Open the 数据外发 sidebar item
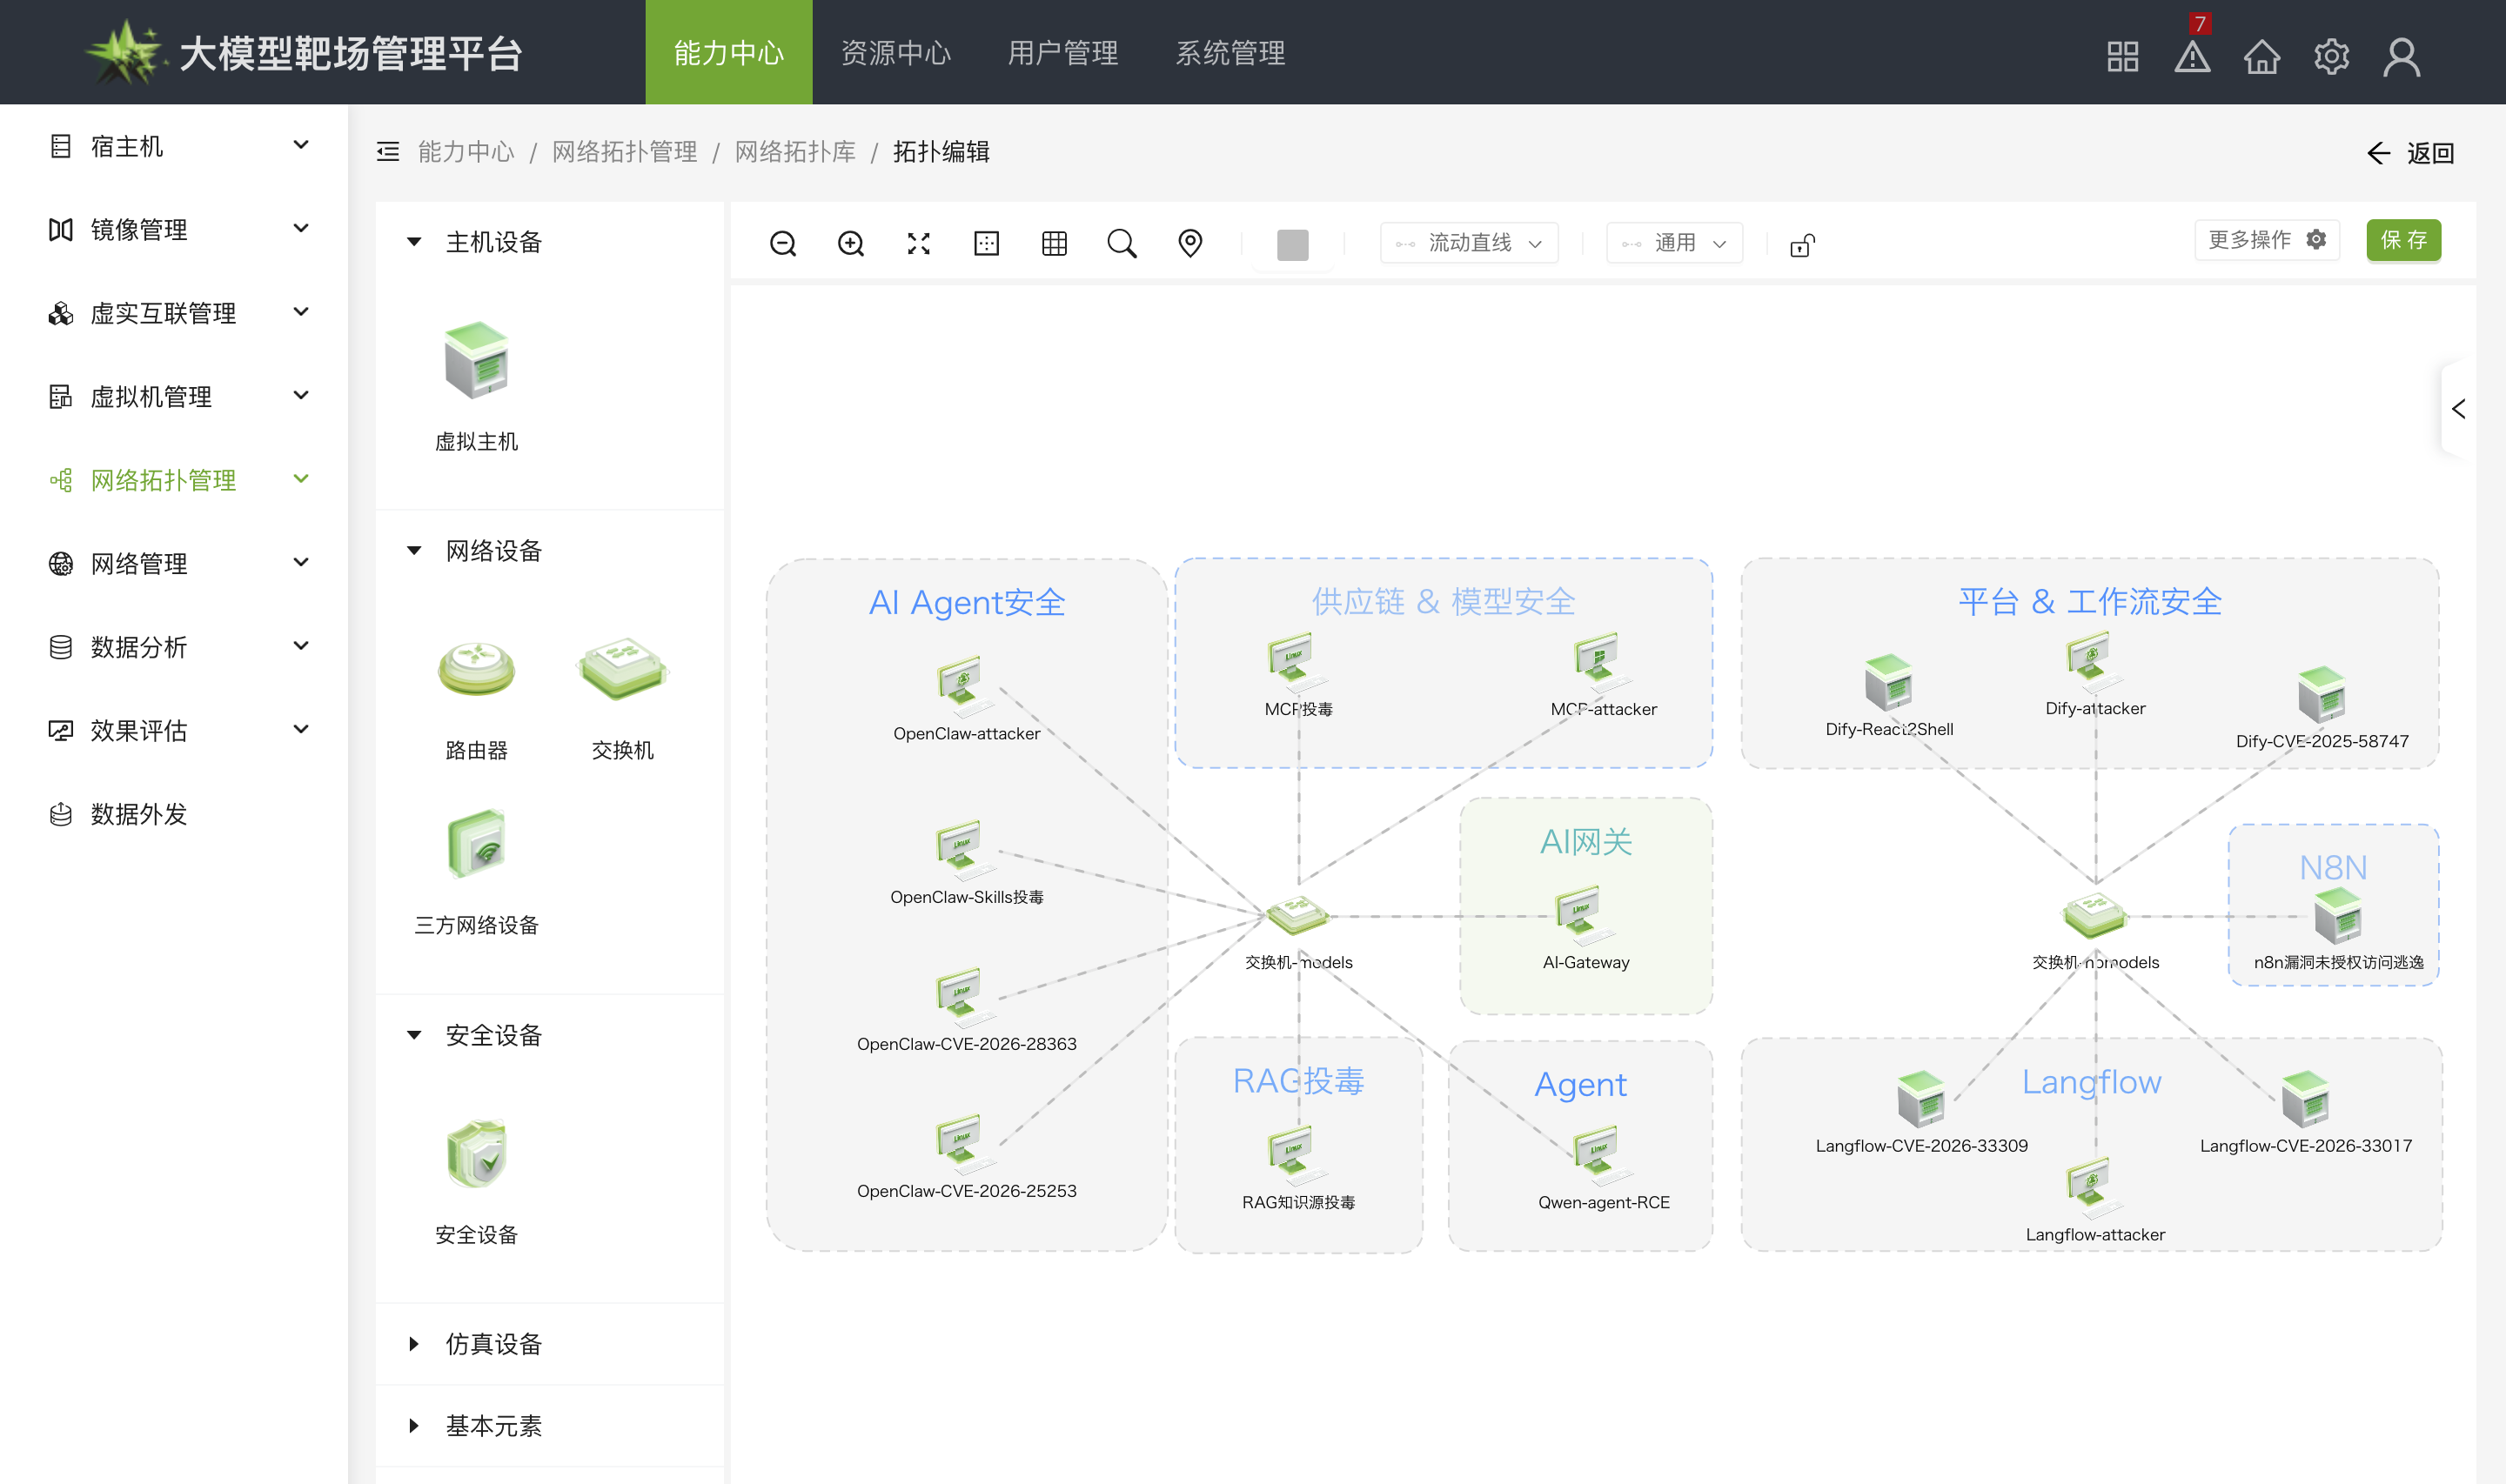Screen dimensions: 2506x1484 tap(174, 814)
